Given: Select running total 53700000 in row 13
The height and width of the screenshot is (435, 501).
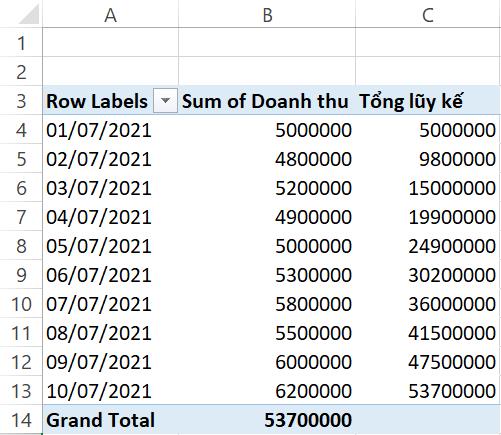Looking at the screenshot, I should (x=428, y=391).
